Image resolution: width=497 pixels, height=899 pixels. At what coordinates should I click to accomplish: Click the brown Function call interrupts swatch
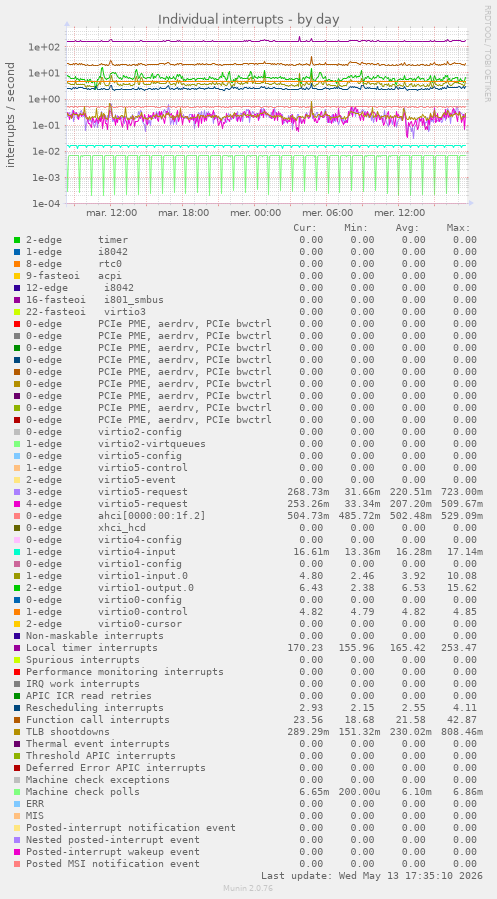pyautogui.click(x=17, y=720)
